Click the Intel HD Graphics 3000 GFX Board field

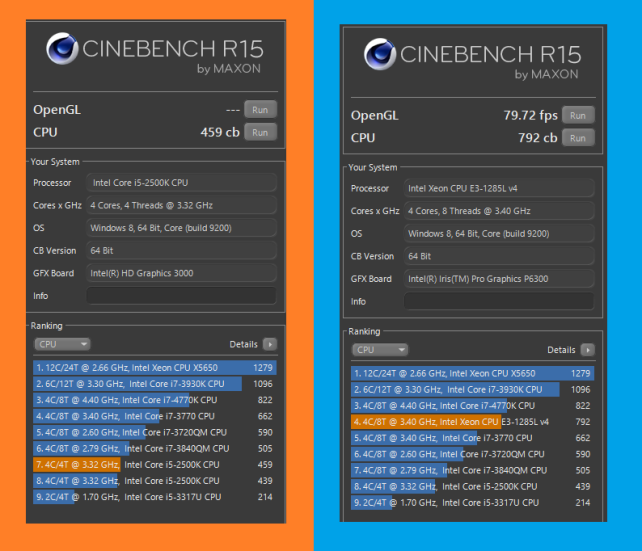pos(180,273)
